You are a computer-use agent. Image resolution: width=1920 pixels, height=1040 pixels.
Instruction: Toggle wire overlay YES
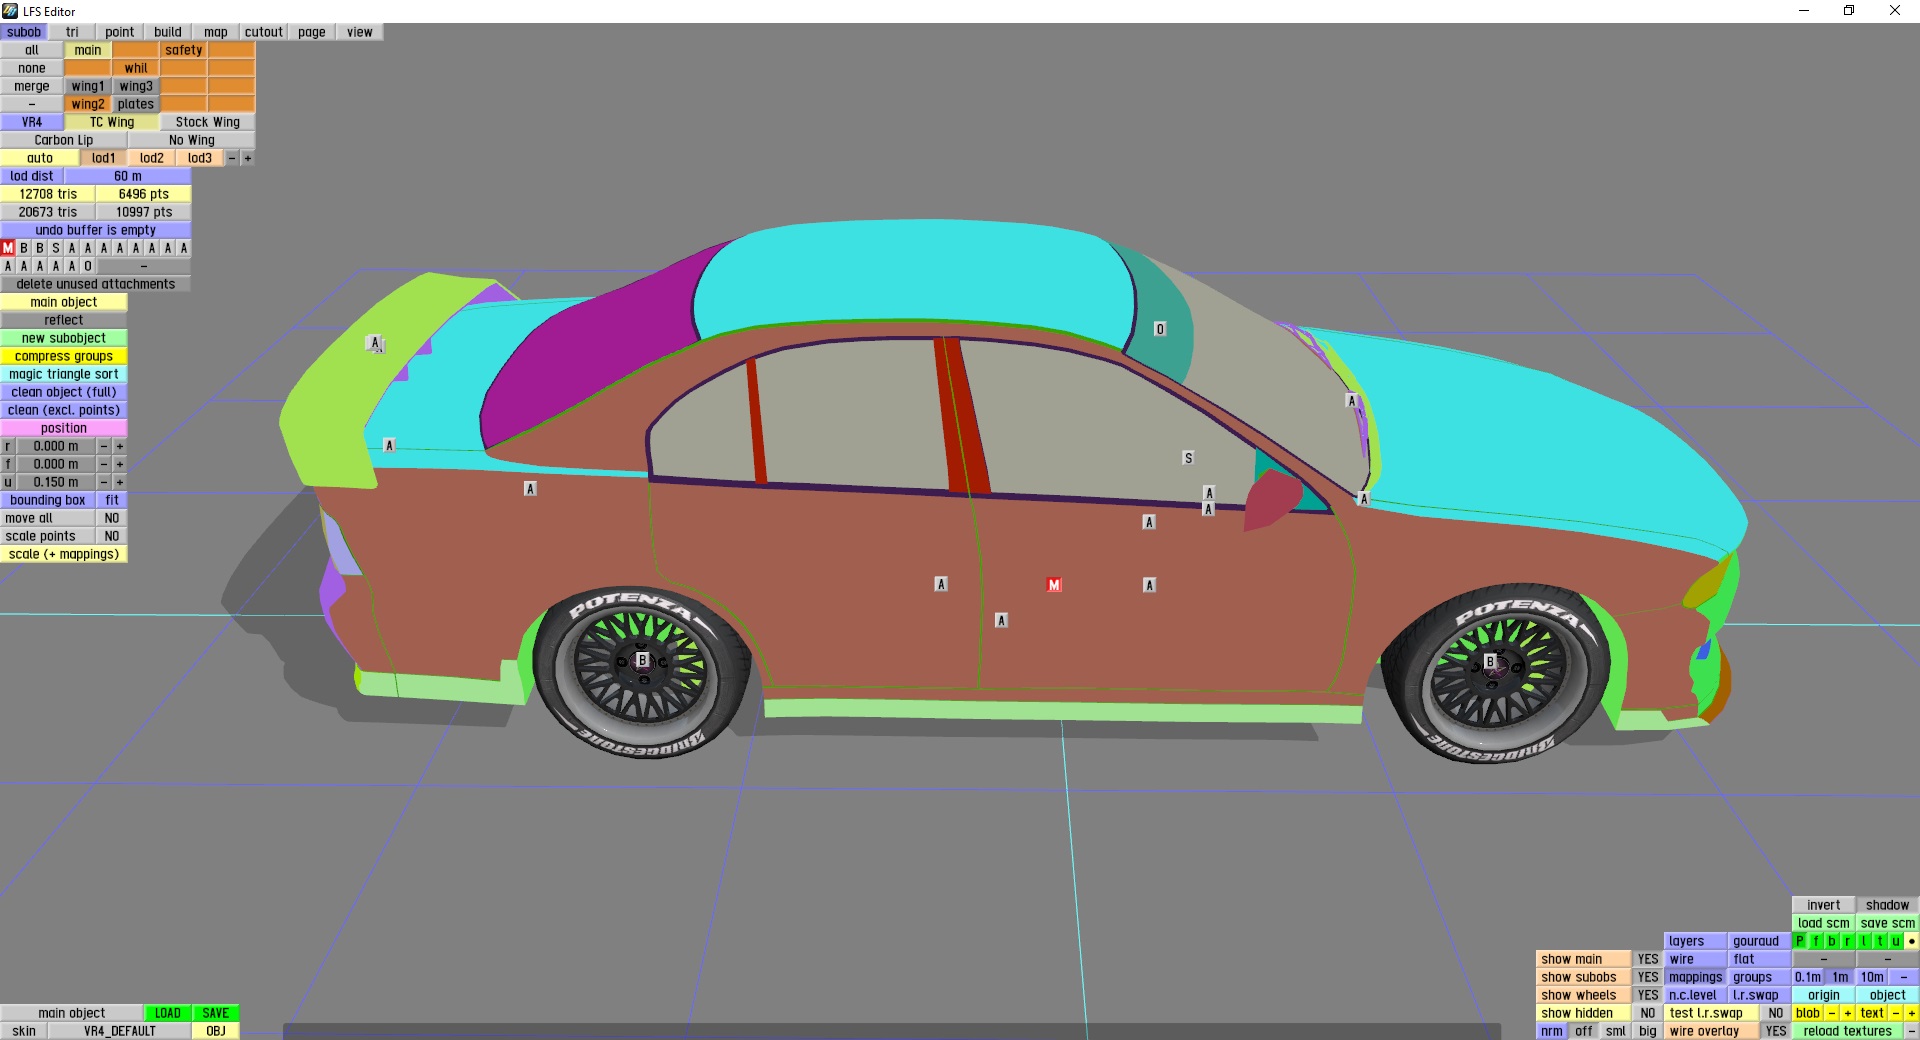1776,1031
